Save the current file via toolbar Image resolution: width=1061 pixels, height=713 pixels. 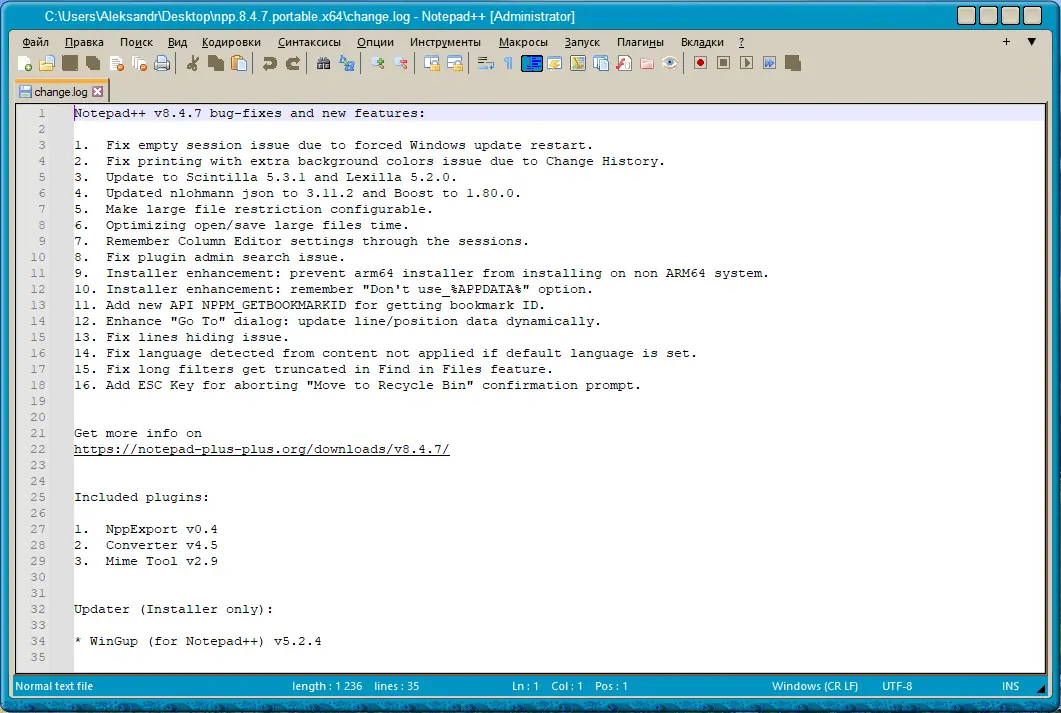click(70, 64)
